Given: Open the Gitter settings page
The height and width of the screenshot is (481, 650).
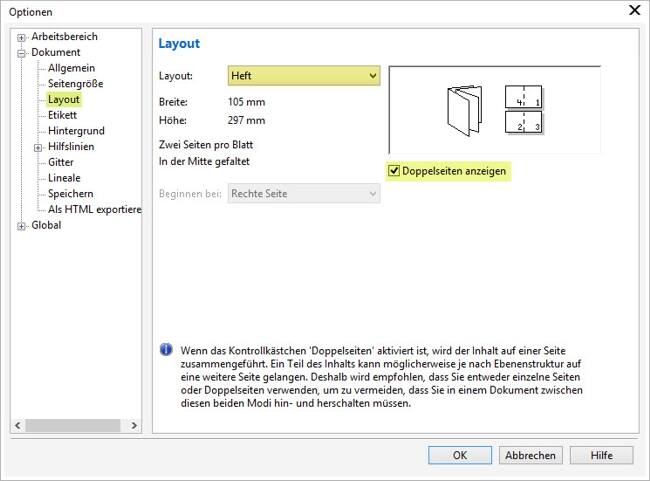Looking at the screenshot, I should click(x=61, y=163).
